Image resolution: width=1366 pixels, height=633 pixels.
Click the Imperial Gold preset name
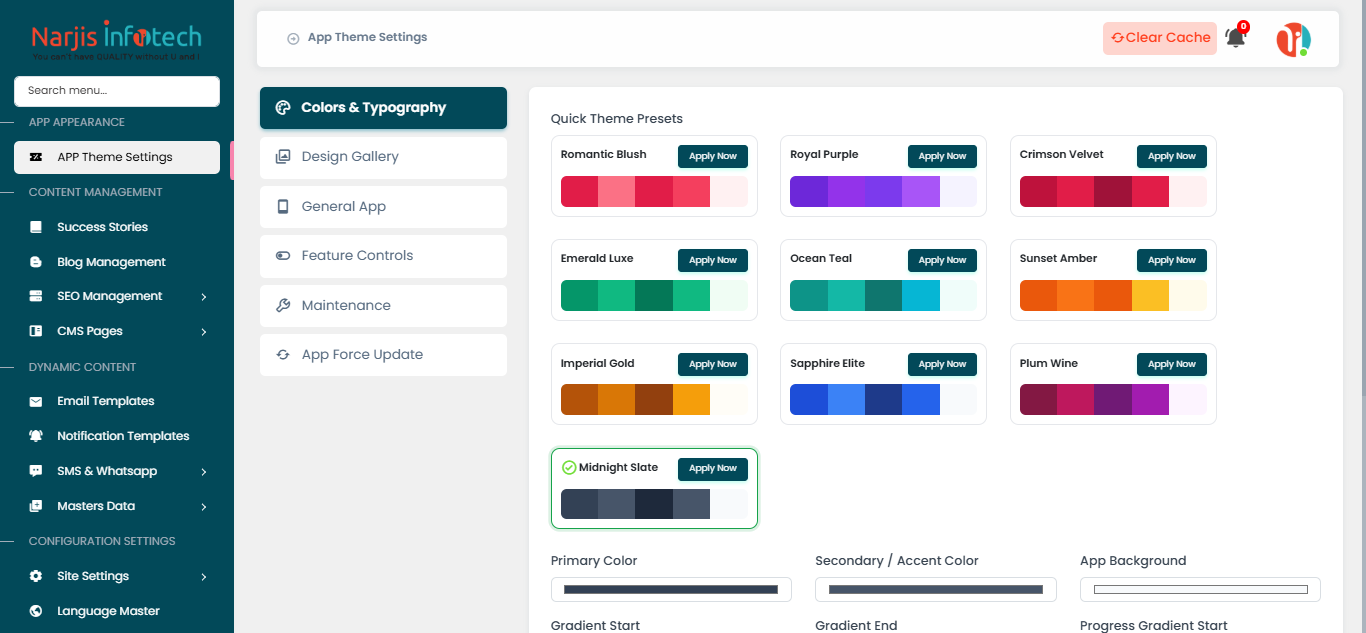click(598, 364)
